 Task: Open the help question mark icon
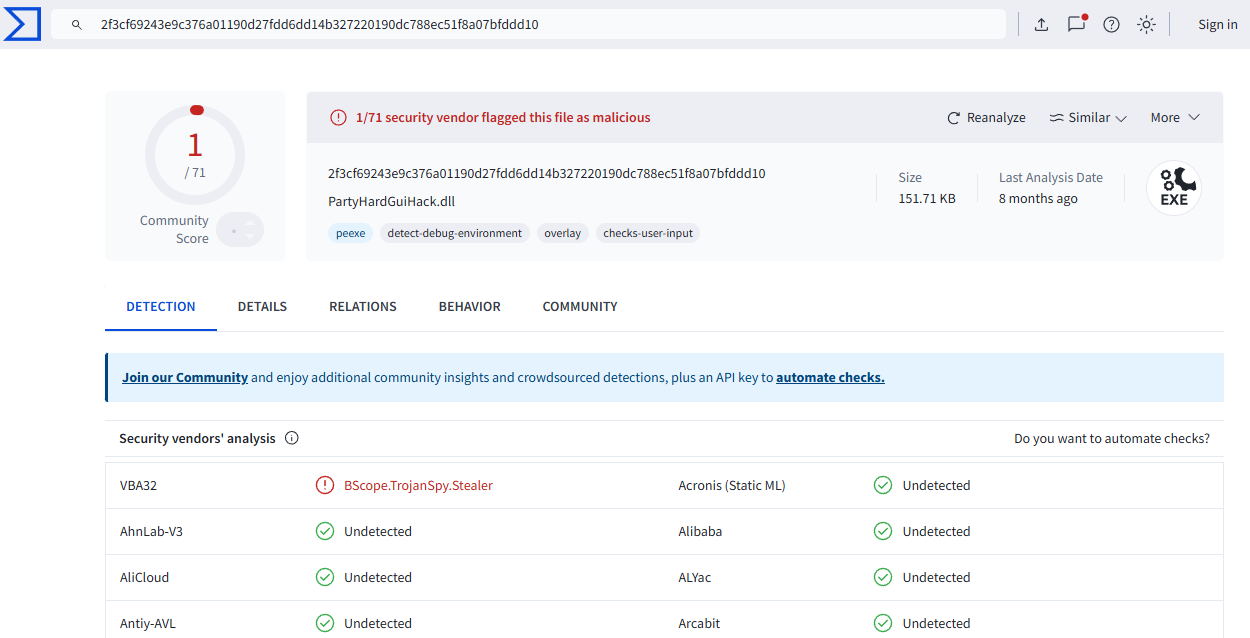1111,25
